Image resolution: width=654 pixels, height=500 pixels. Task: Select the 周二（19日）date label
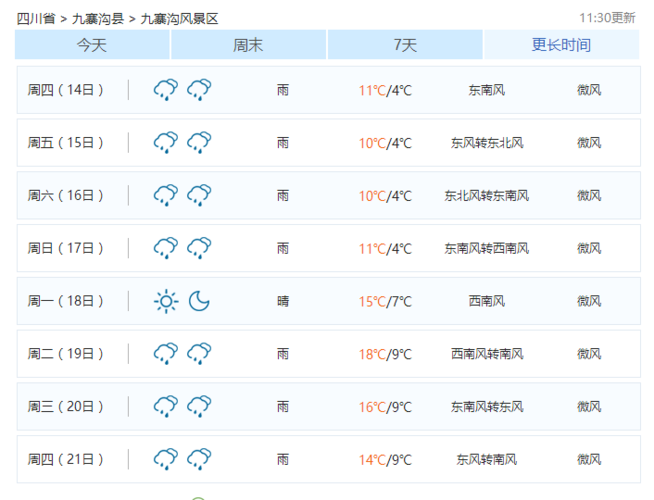click(x=65, y=354)
